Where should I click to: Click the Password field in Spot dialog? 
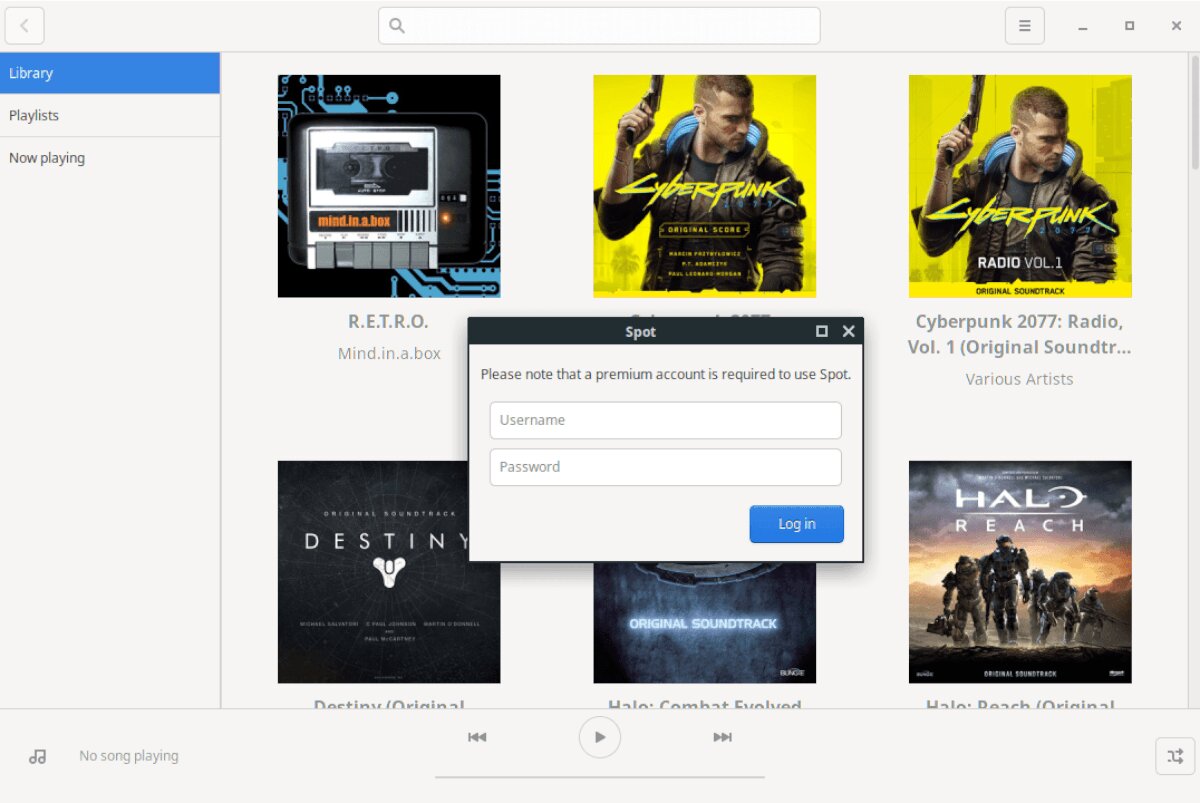click(x=665, y=466)
